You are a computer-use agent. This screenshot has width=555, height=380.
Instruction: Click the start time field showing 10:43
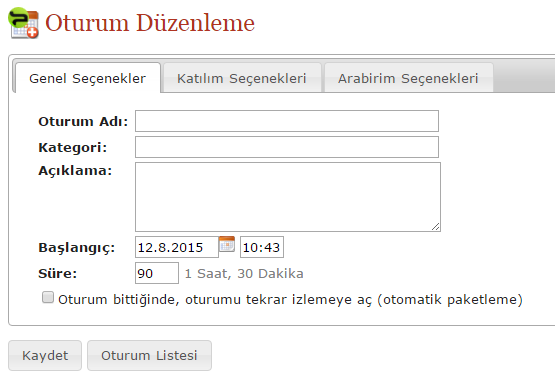point(262,247)
